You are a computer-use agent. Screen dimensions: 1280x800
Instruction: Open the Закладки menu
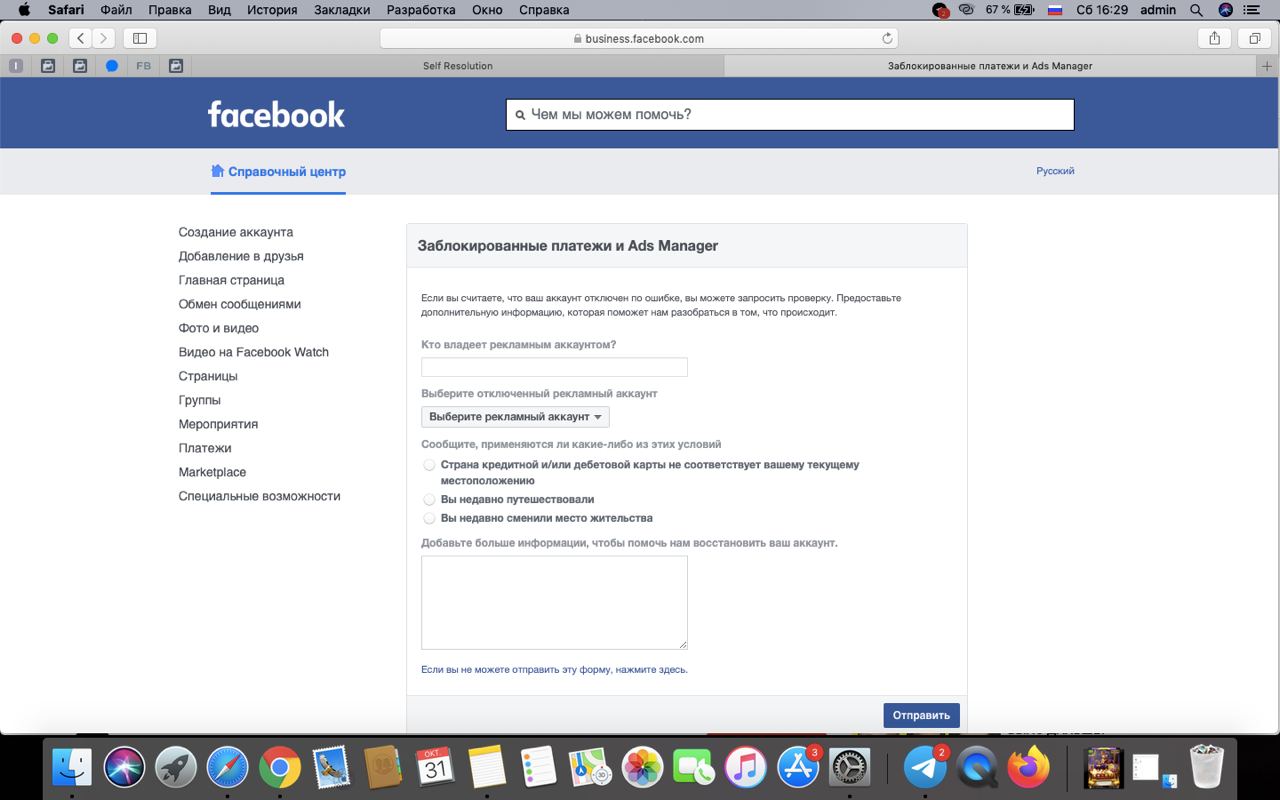341,10
